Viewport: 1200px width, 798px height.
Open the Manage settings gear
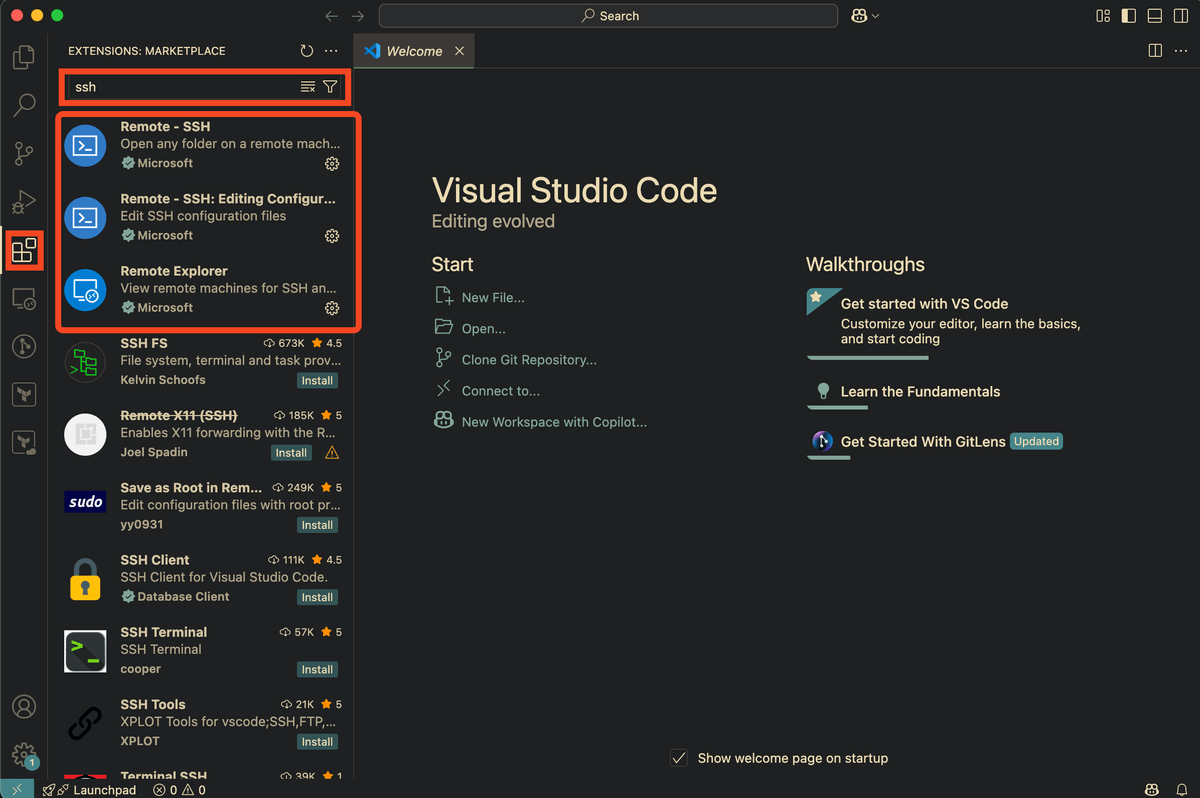tap(23, 755)
